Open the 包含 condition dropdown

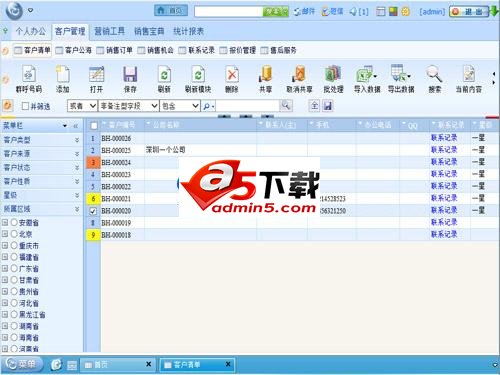(x=180, y=106)
